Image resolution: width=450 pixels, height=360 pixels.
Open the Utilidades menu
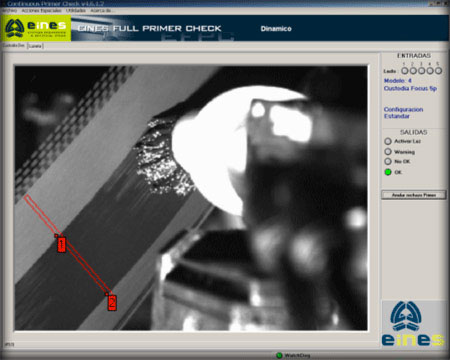coord(76,11)
